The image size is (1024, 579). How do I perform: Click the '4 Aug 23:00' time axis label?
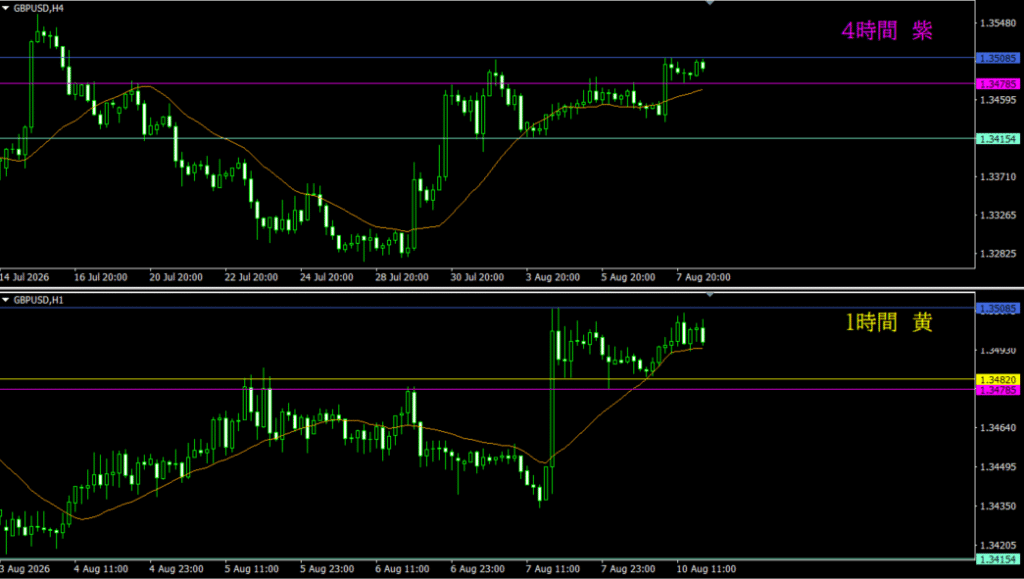(176, 569)
